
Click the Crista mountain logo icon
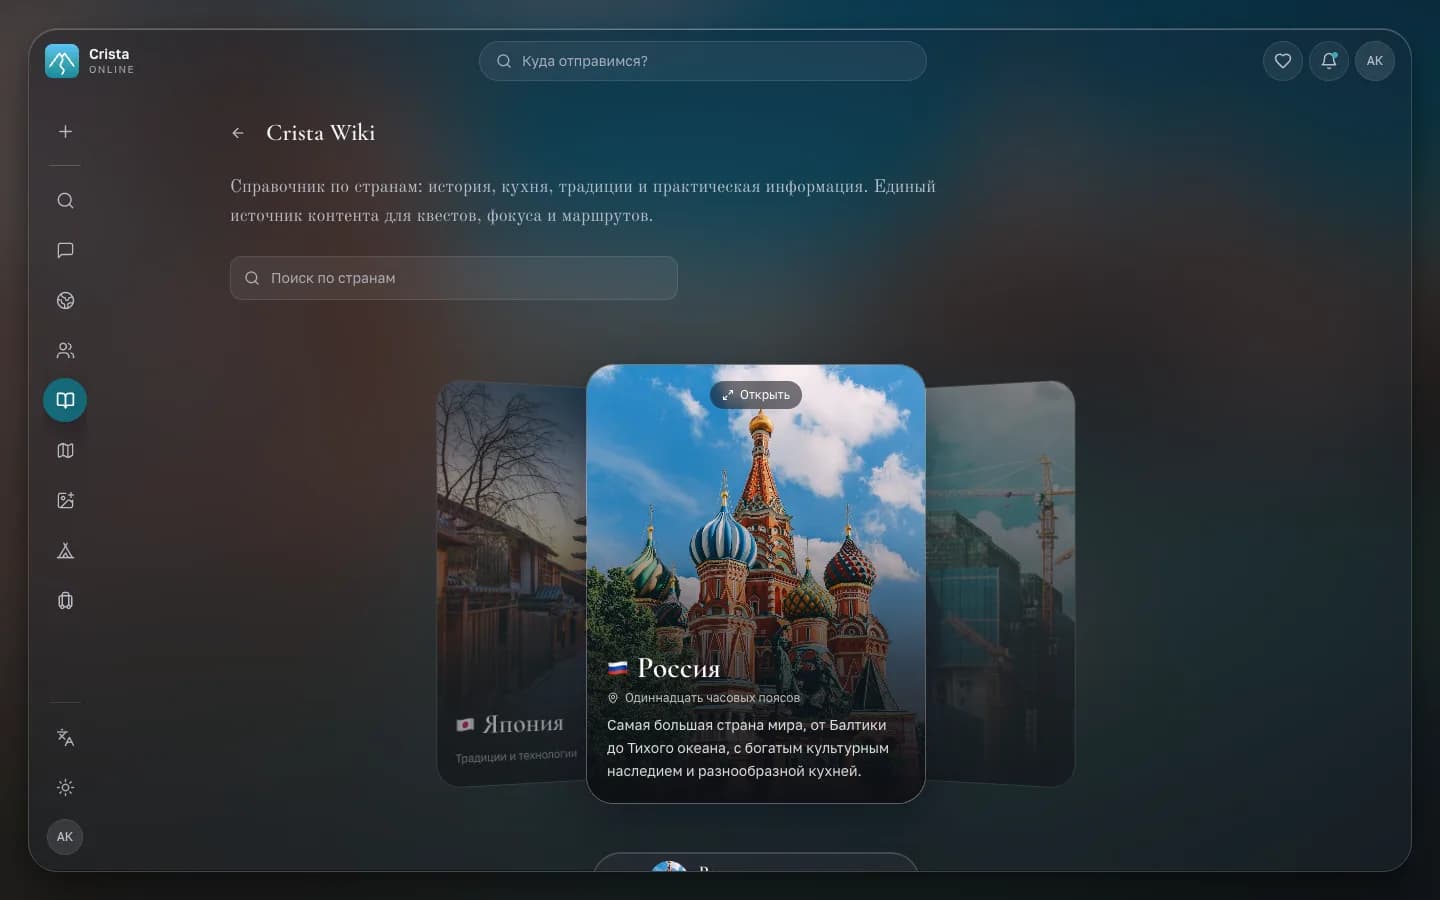point(62,61)
